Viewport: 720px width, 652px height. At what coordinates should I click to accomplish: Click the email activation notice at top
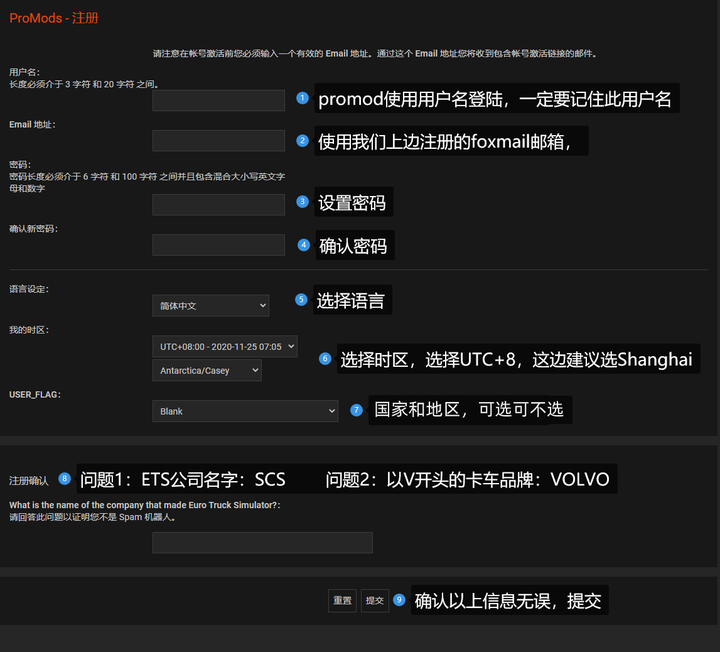[375, 54]
